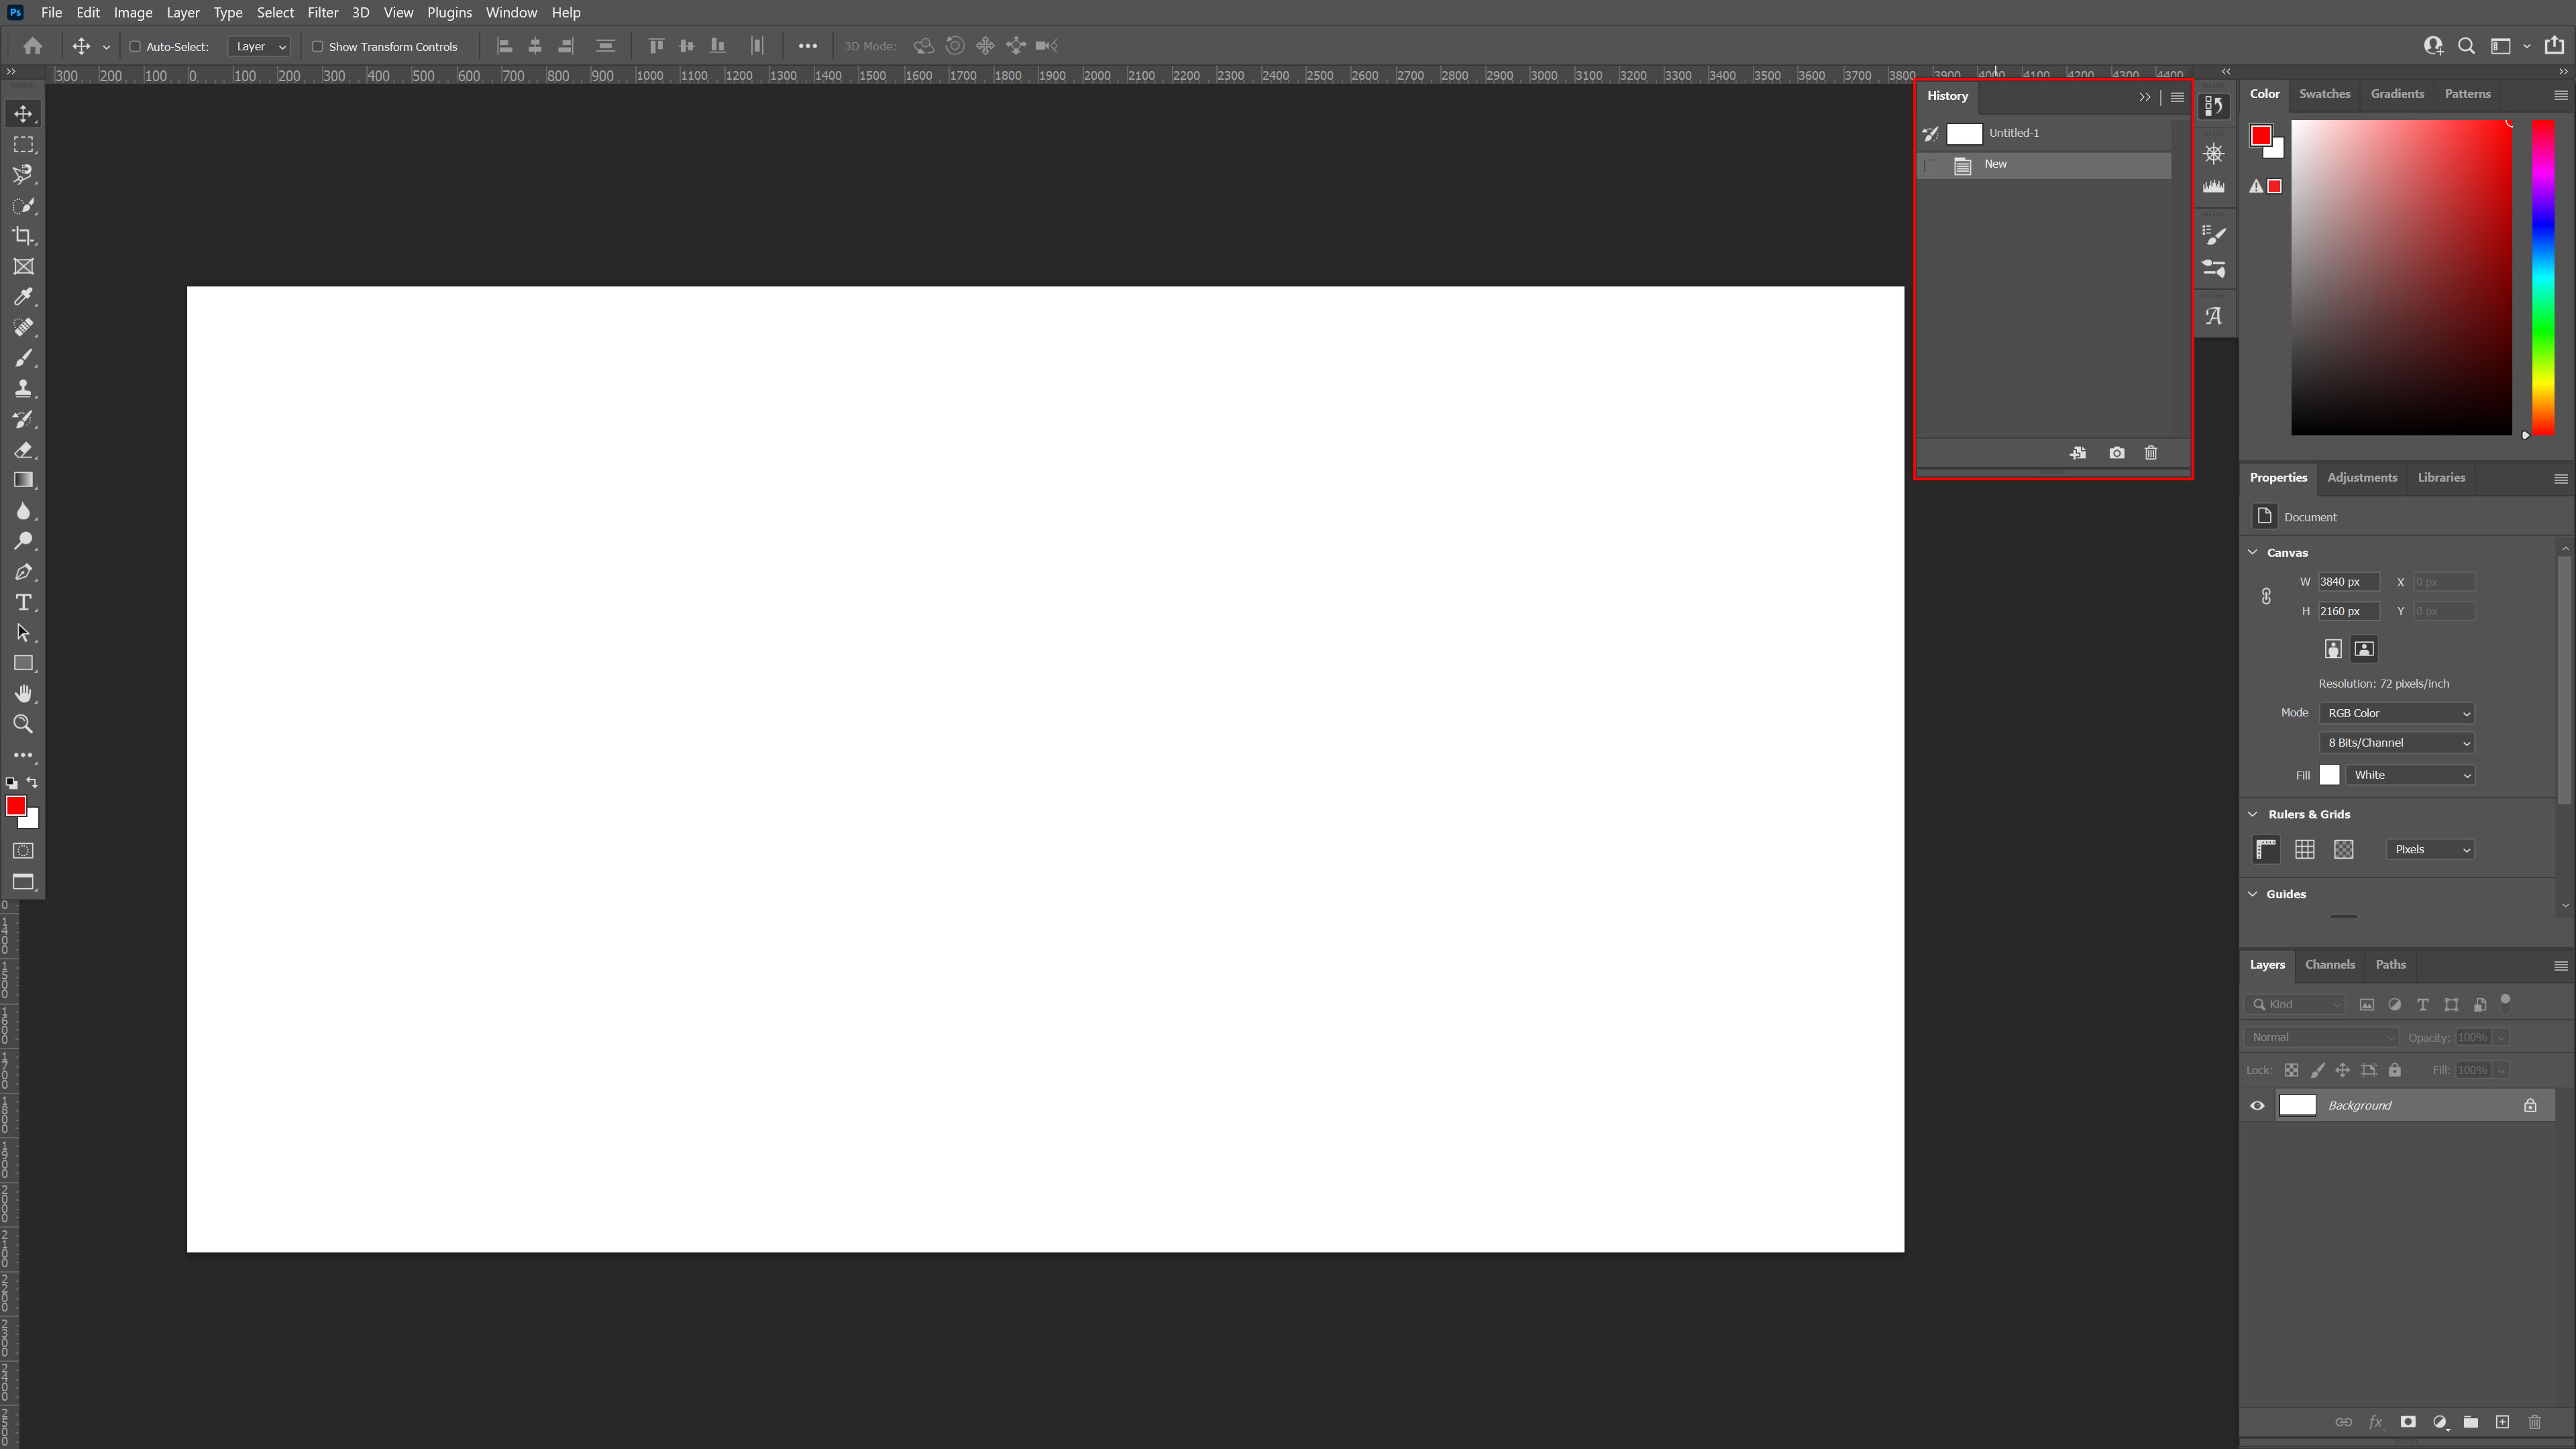
Task: Open the RGB Color mode dropdown
Action: (x=2396, y=713)
